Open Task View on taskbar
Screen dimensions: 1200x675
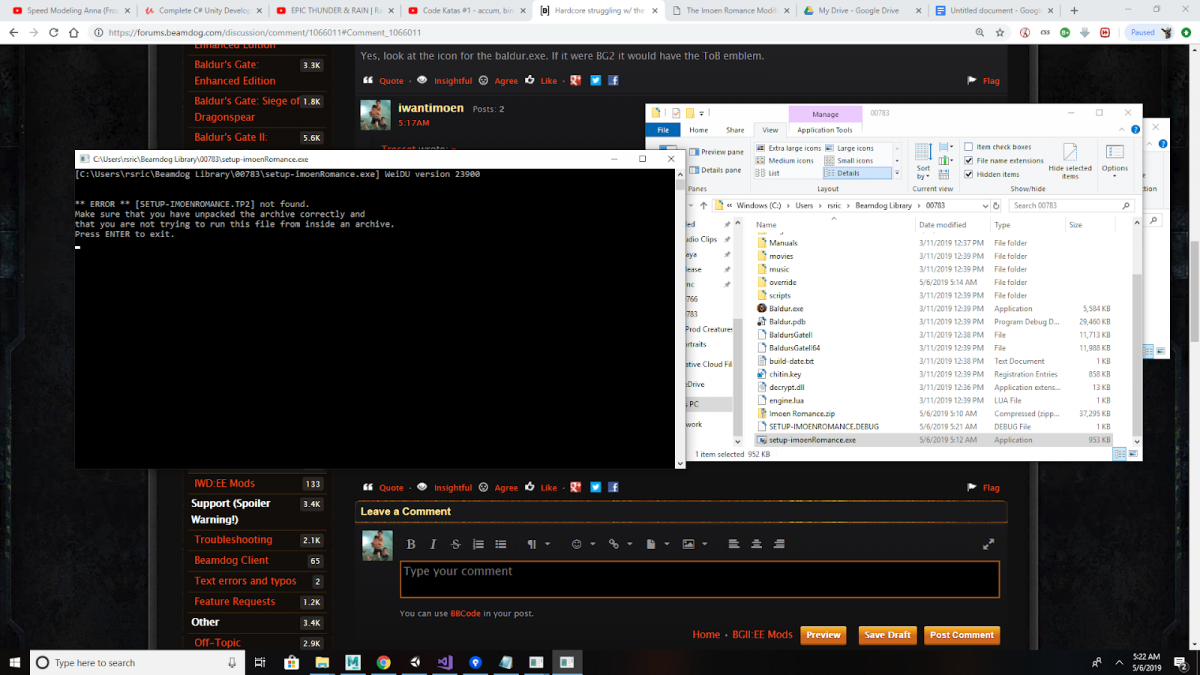[x=259, y=662]
